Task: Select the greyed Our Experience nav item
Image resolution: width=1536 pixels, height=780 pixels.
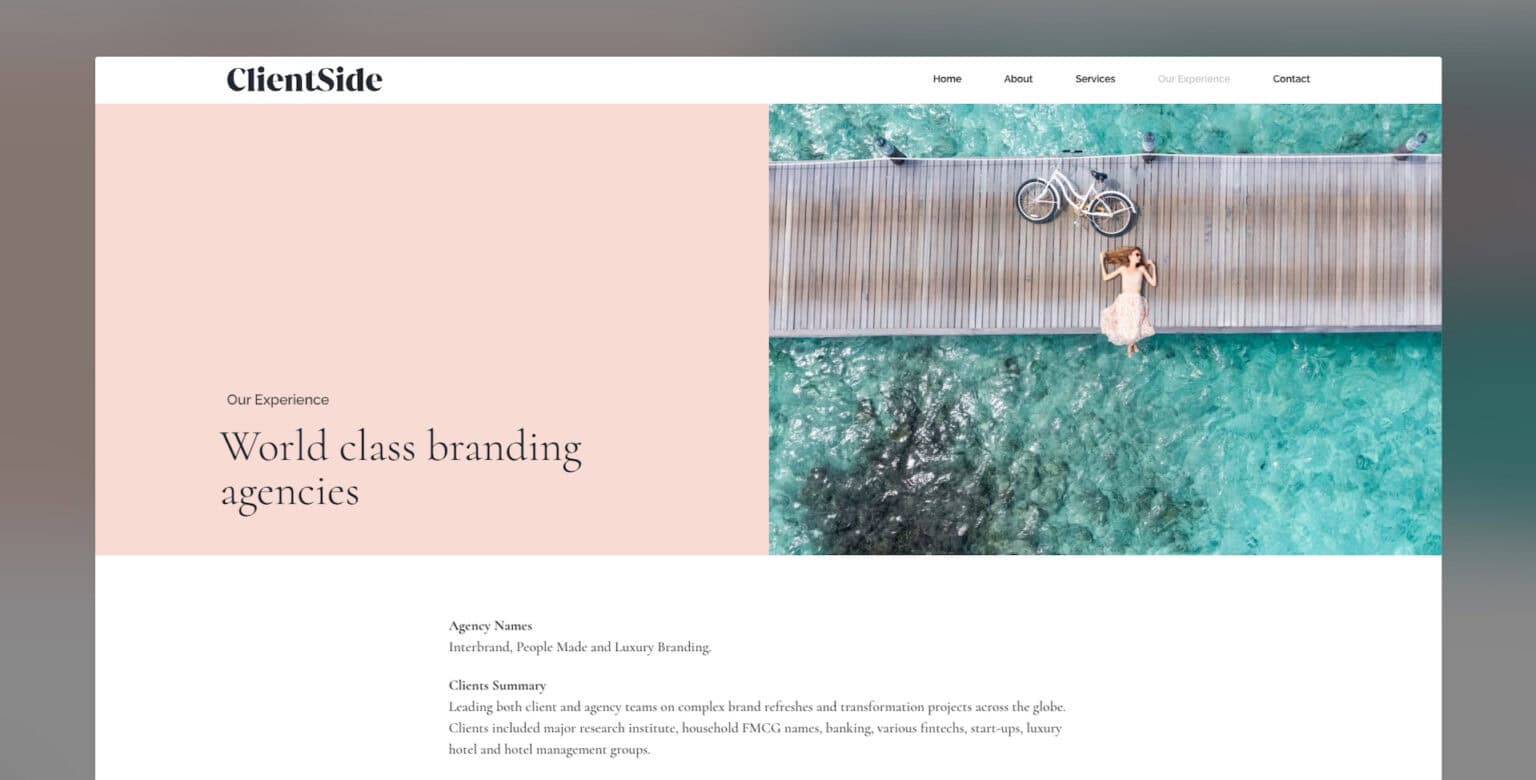Action: pyautogui.click(x=1194, y=79)
